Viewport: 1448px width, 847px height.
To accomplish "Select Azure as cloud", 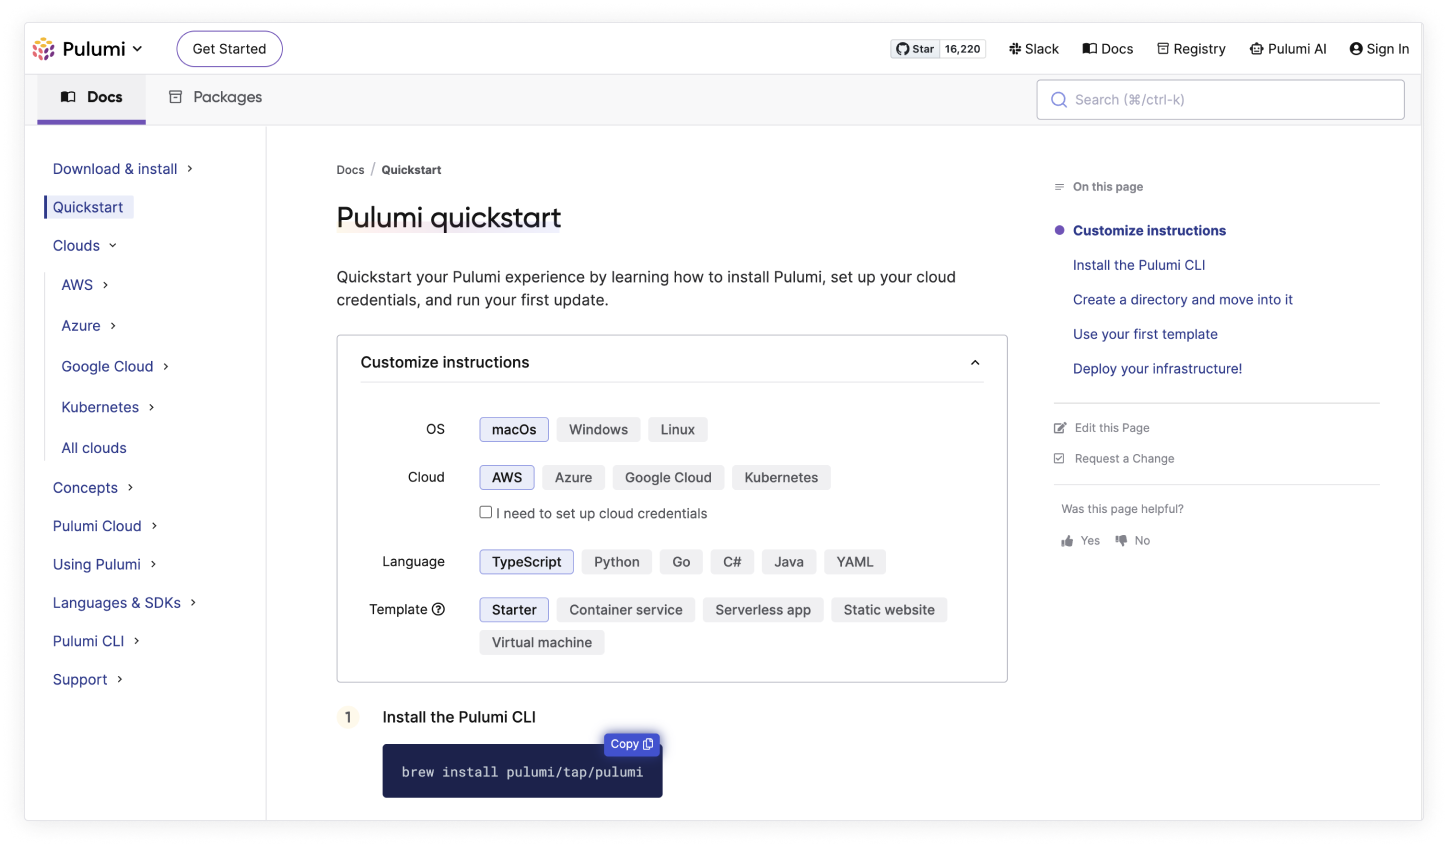I will point(573,478).
